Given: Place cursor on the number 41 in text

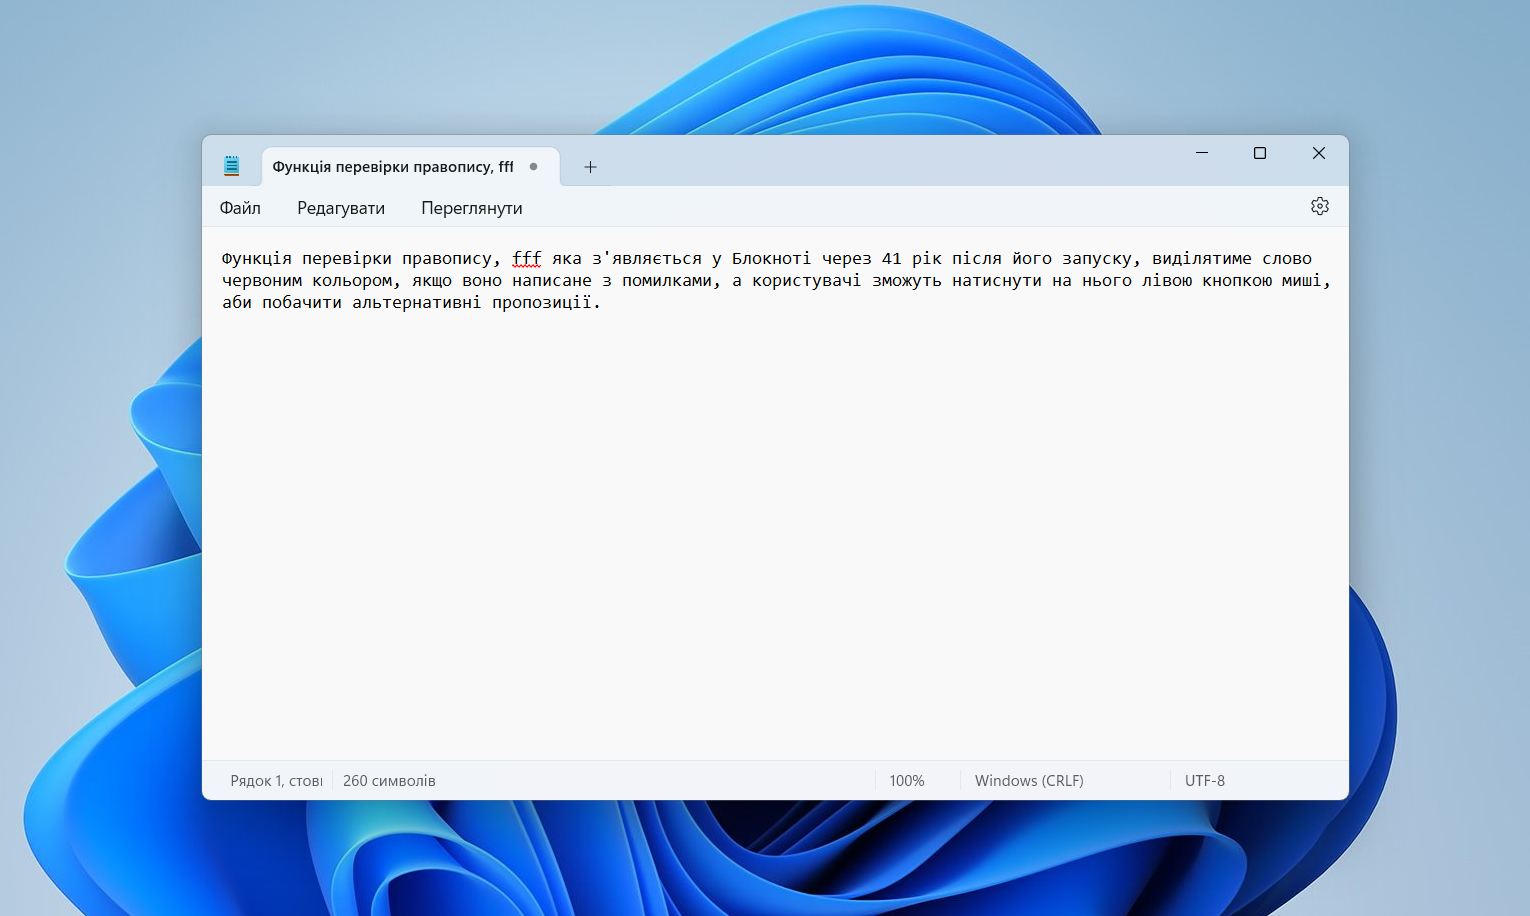Looking at the screenshot, I should pos(891,259).
